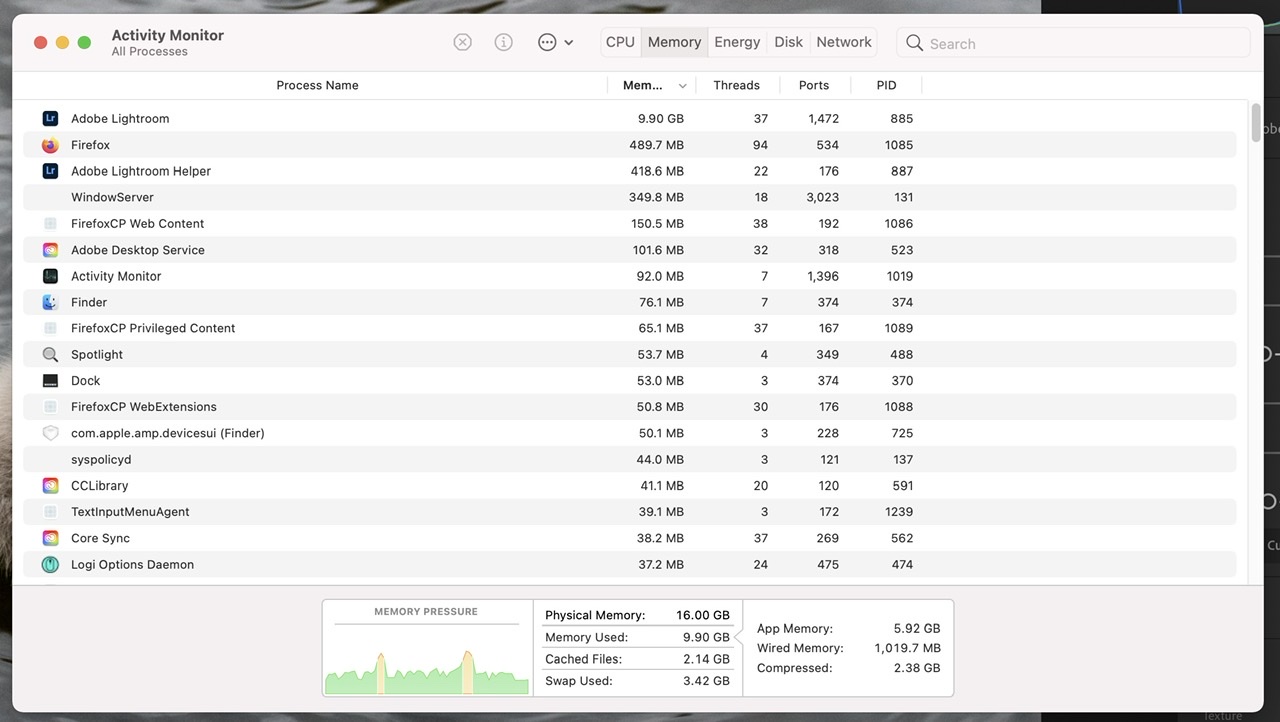
Task: Click the 489.7 MB Firefox memory value
Action: [x=657, y=145]
